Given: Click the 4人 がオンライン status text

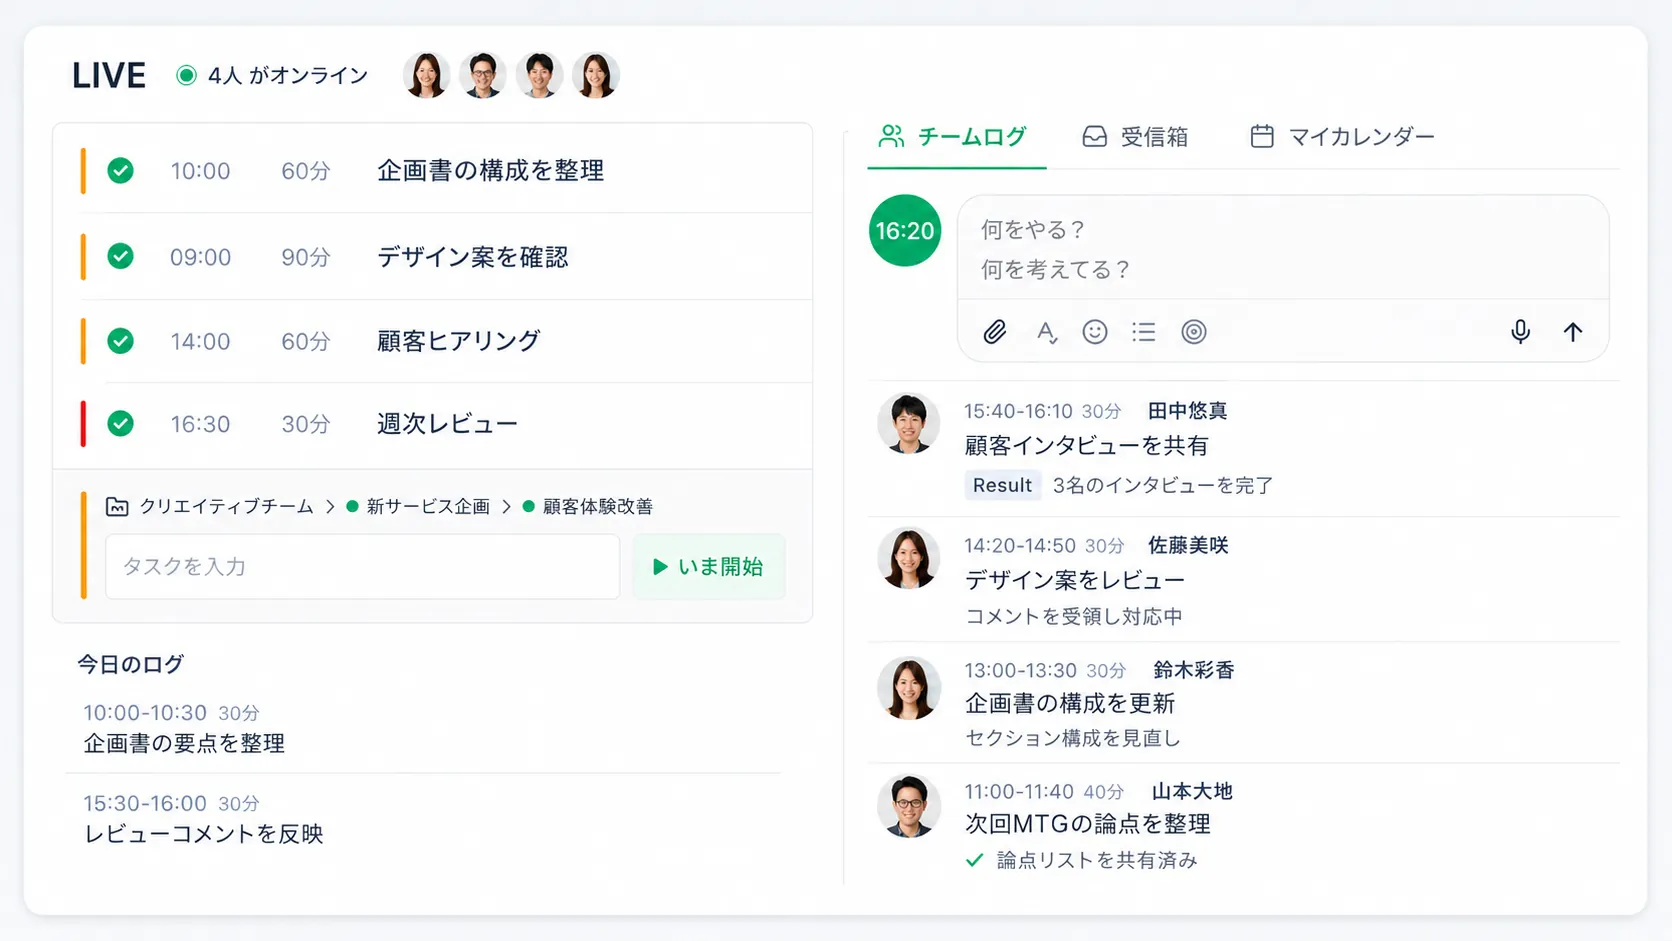Looking at the screenshot, I should 288,76.
